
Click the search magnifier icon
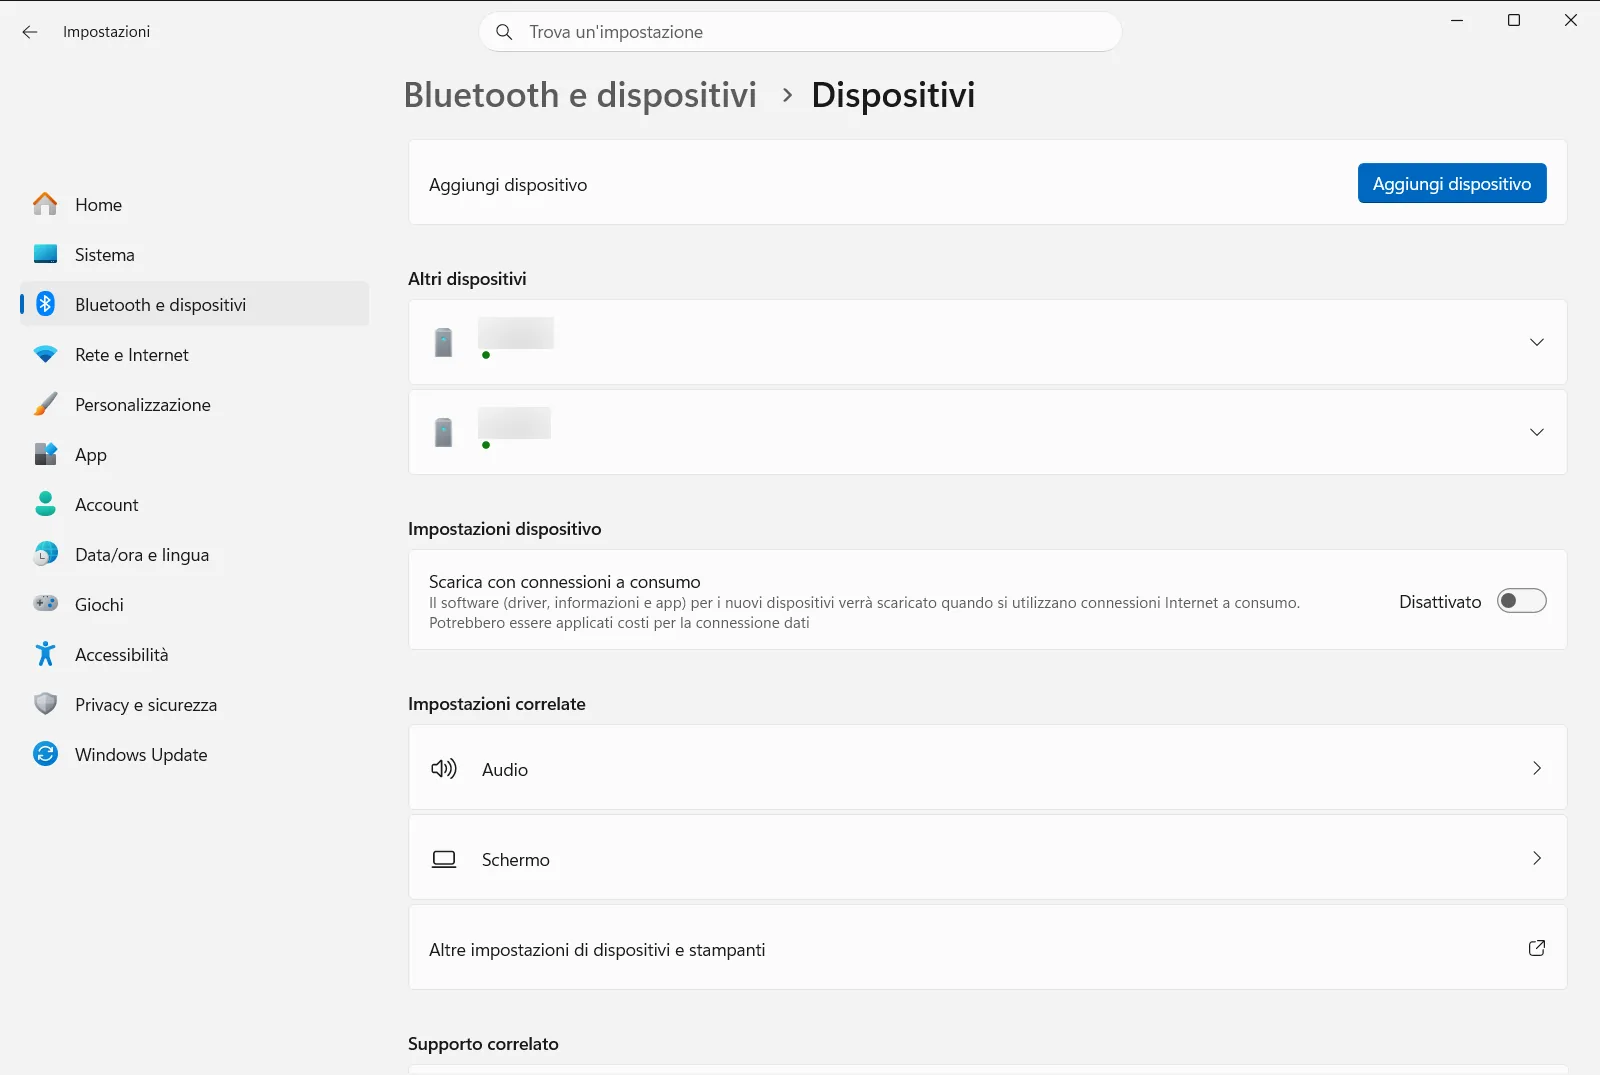coord(505,32)
